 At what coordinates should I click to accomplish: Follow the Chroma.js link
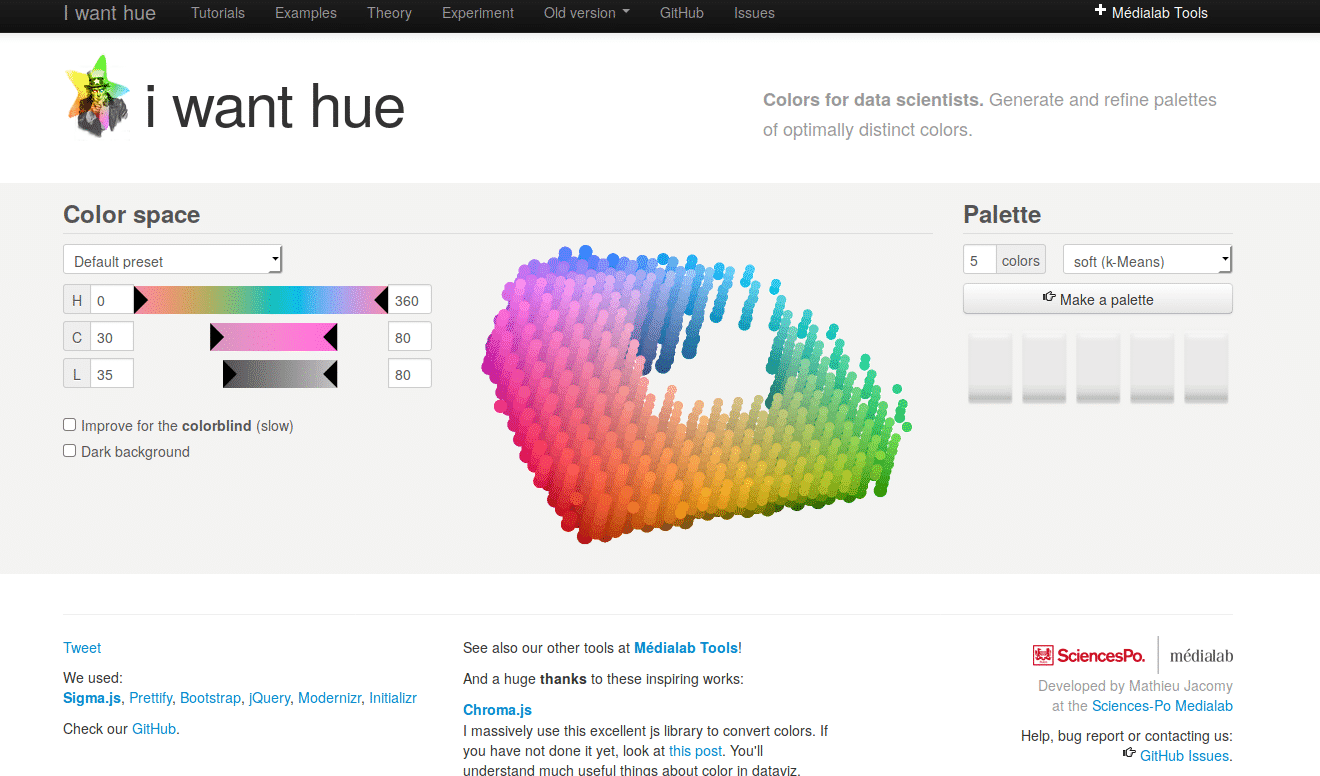tap(497, 710)
